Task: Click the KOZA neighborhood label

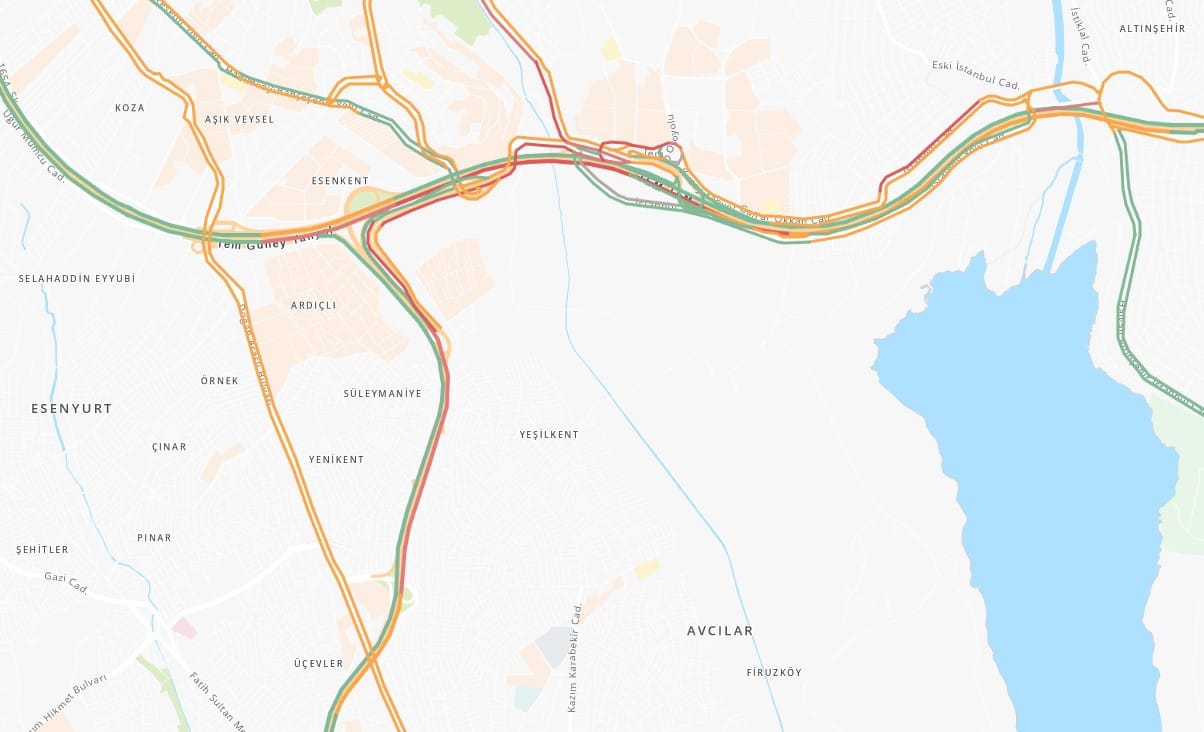Action: click(130, 108)
